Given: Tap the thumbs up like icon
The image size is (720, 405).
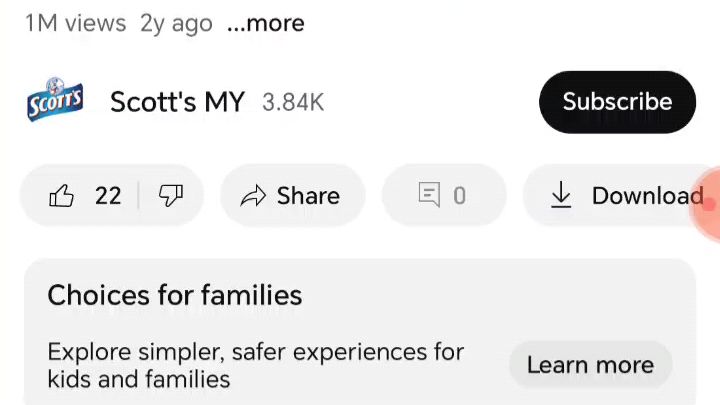Looking at the screenshot, I should 61,196.
